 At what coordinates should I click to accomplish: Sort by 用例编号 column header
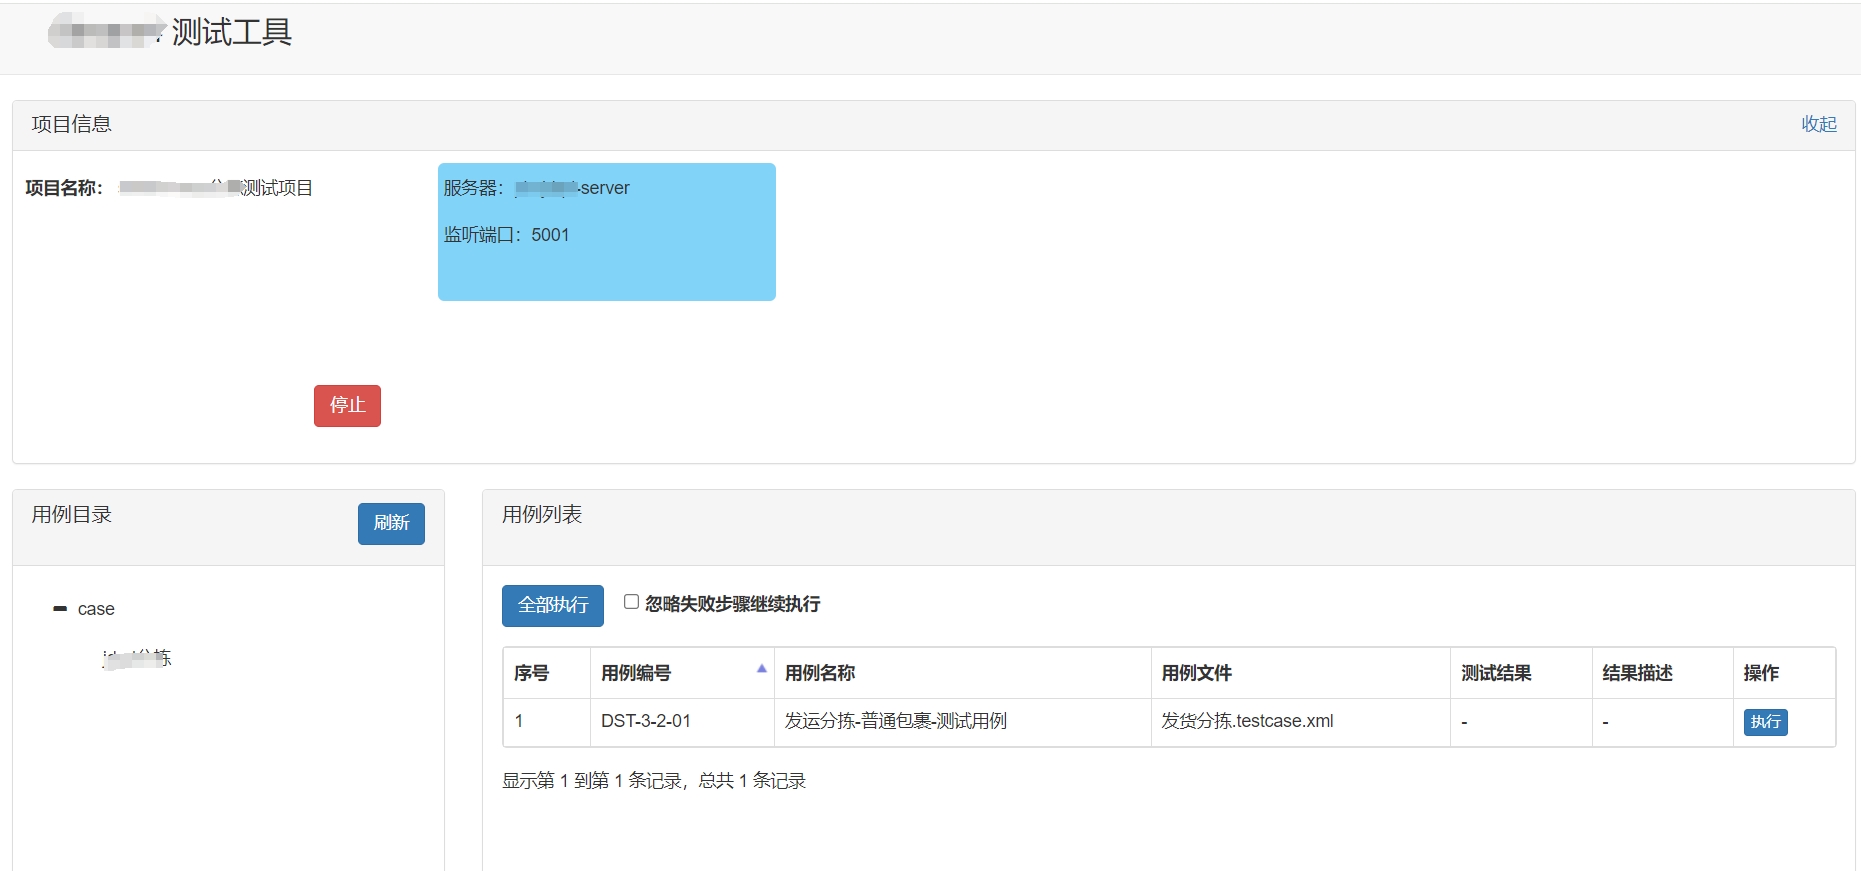682,673
